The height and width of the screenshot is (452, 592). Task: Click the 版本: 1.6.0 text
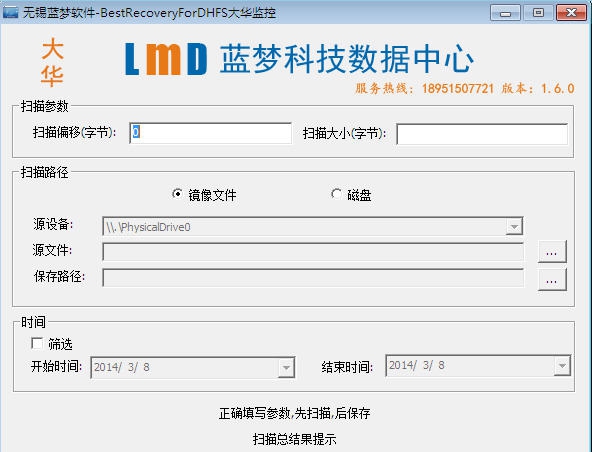coord(538,88)
